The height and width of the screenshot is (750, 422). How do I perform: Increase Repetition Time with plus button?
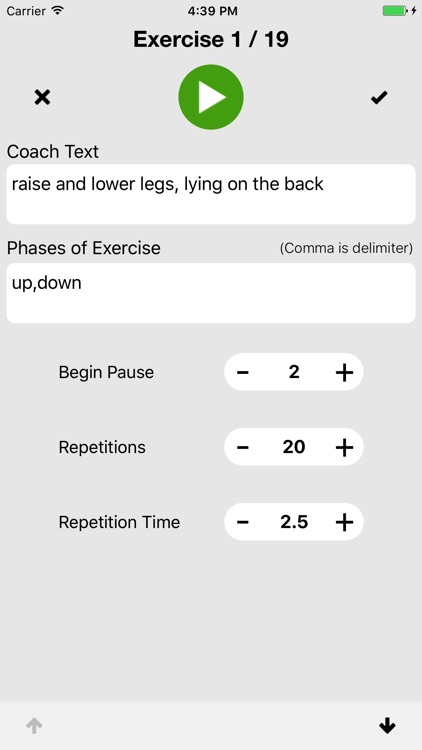(x=344, y=522)
